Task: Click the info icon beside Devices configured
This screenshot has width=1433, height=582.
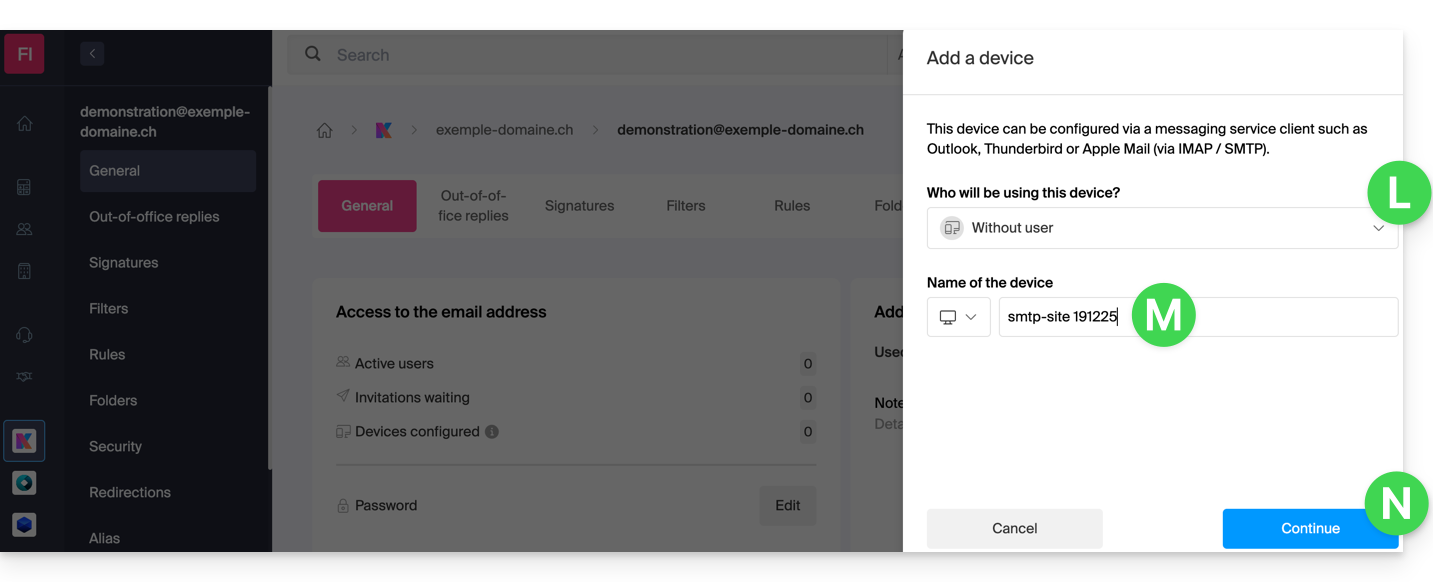Action: [x=492, y=432]
